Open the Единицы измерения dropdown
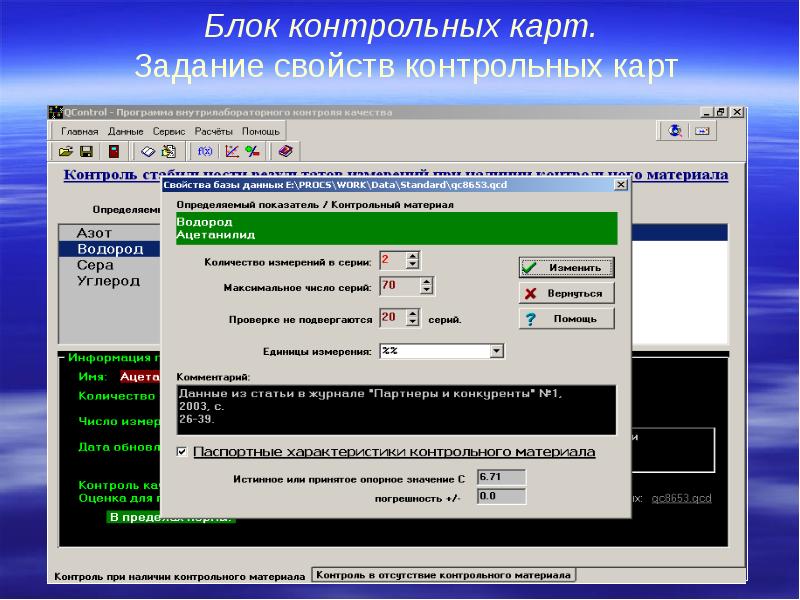The width and height of the screenshot is (800, 600). 496,351
